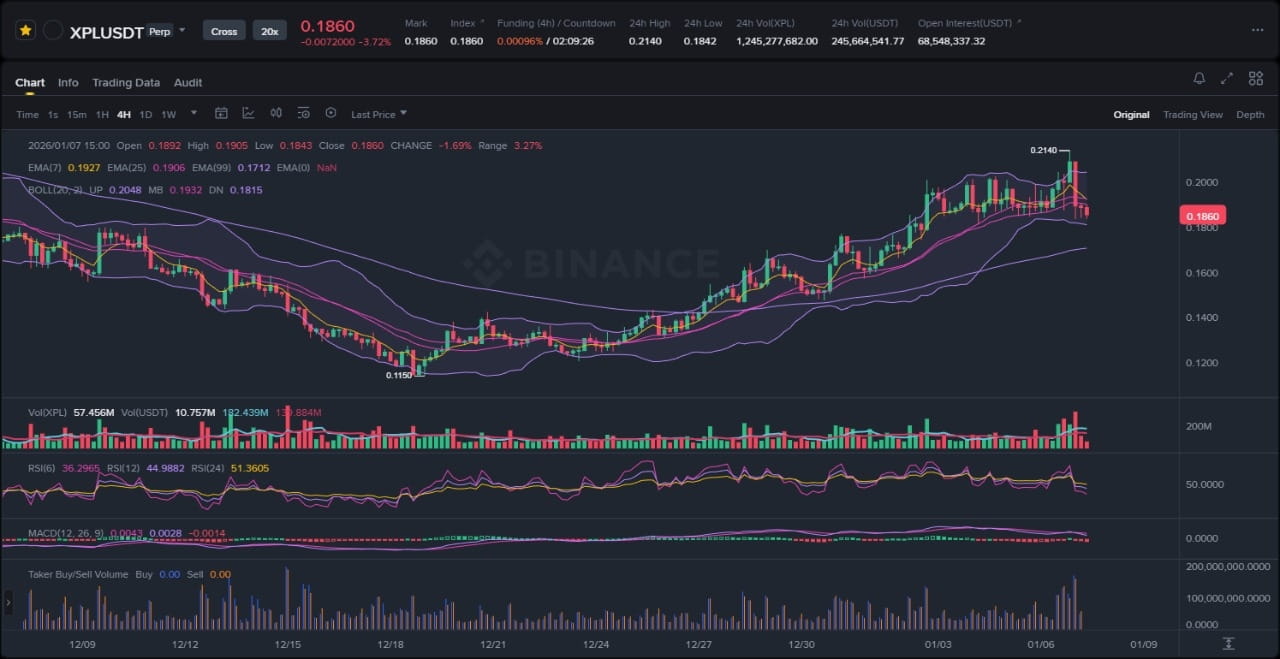Select the 1D interval

(x=146, y=114)
